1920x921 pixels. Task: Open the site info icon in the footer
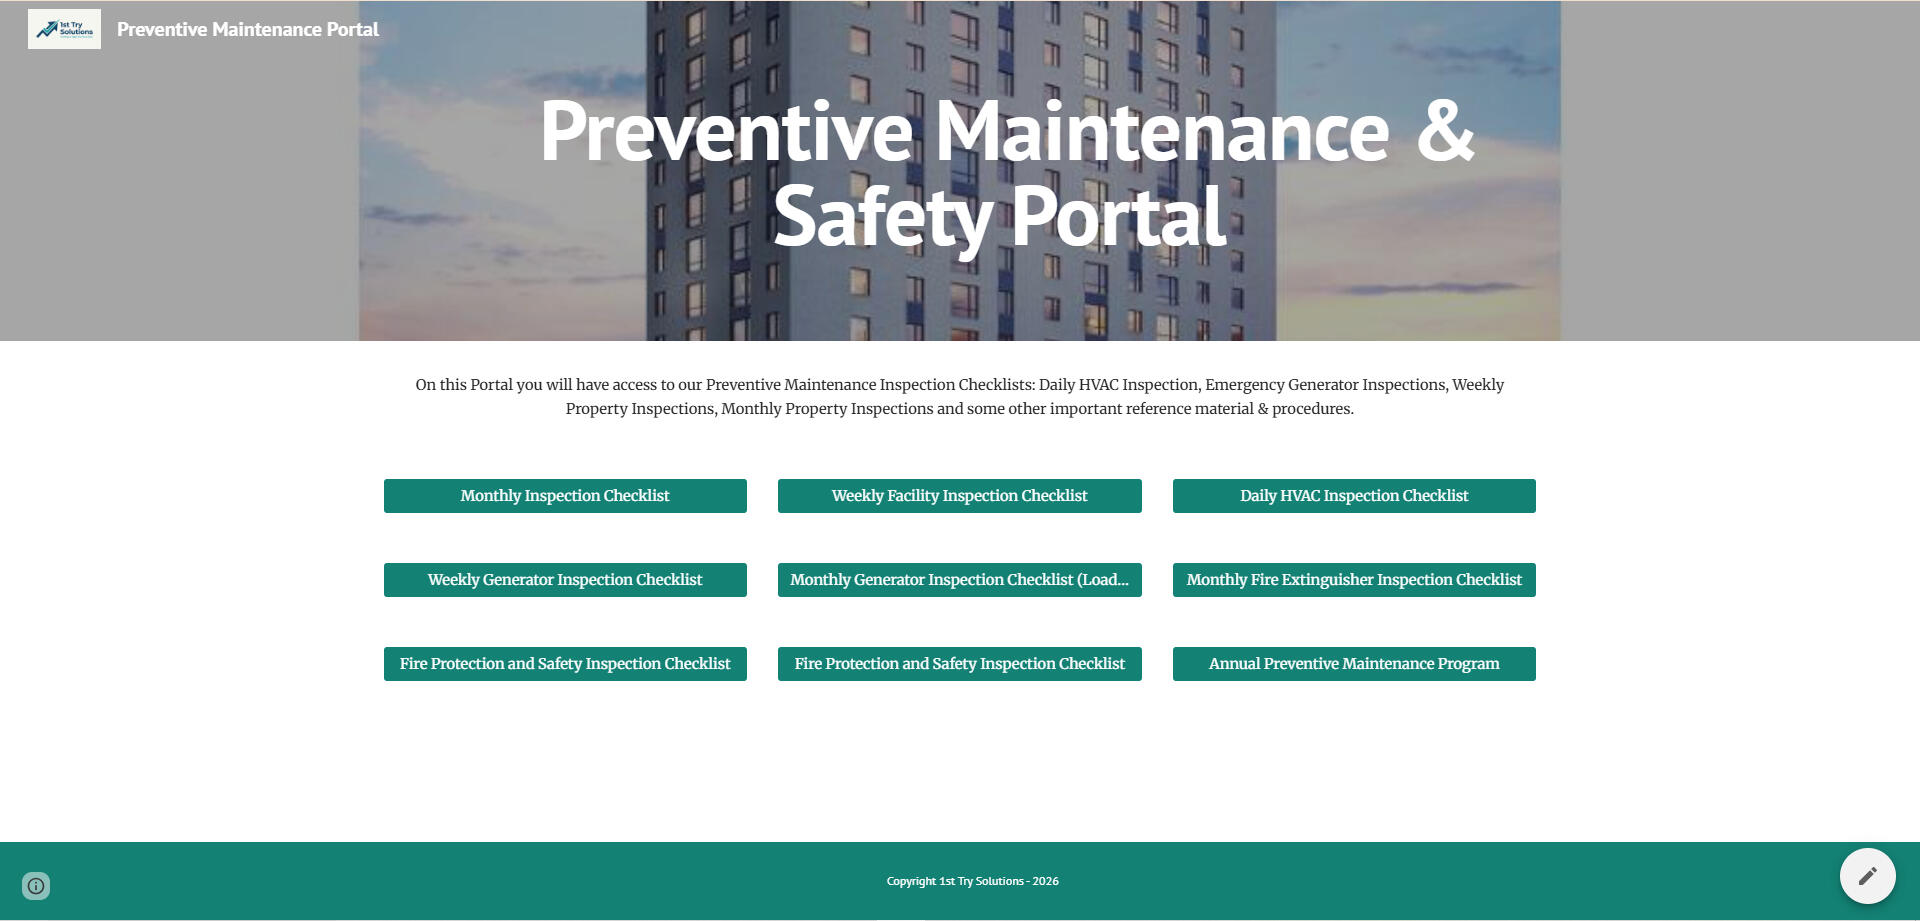36,885
